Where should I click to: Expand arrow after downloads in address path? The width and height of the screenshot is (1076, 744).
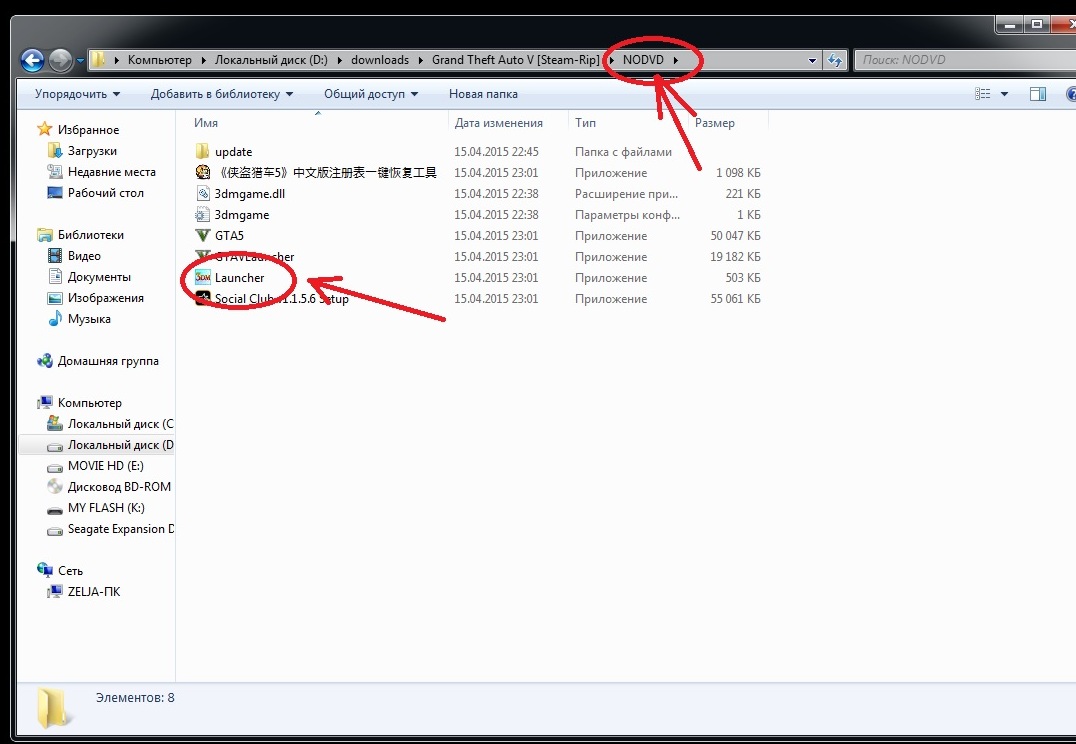point(421,60)
